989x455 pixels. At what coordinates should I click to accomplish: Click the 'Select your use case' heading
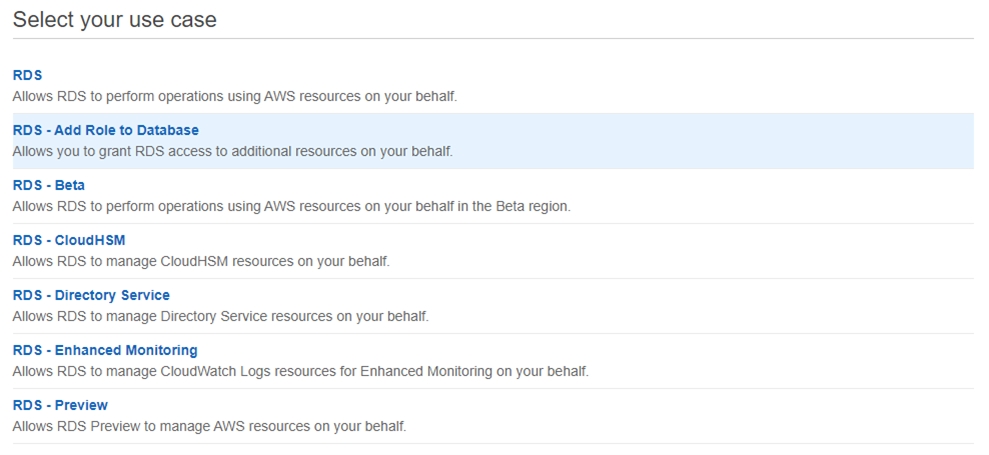114,19
